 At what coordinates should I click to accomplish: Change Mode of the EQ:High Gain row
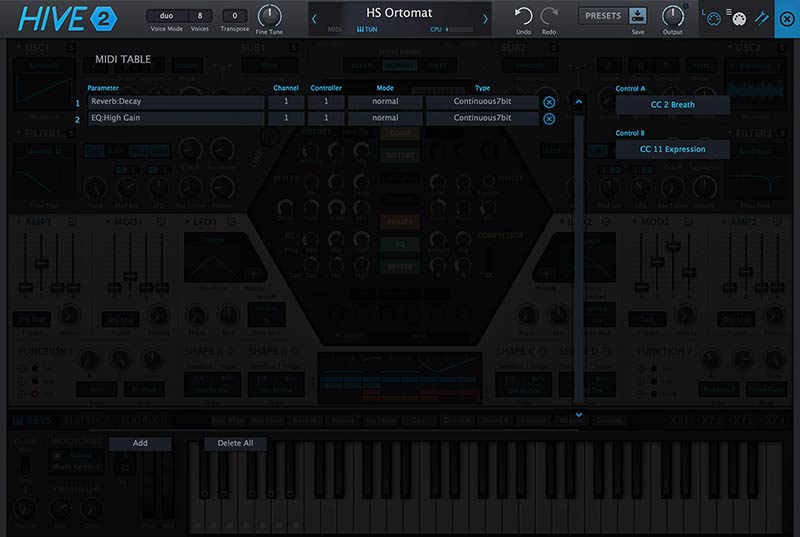[x=385, y=118]
